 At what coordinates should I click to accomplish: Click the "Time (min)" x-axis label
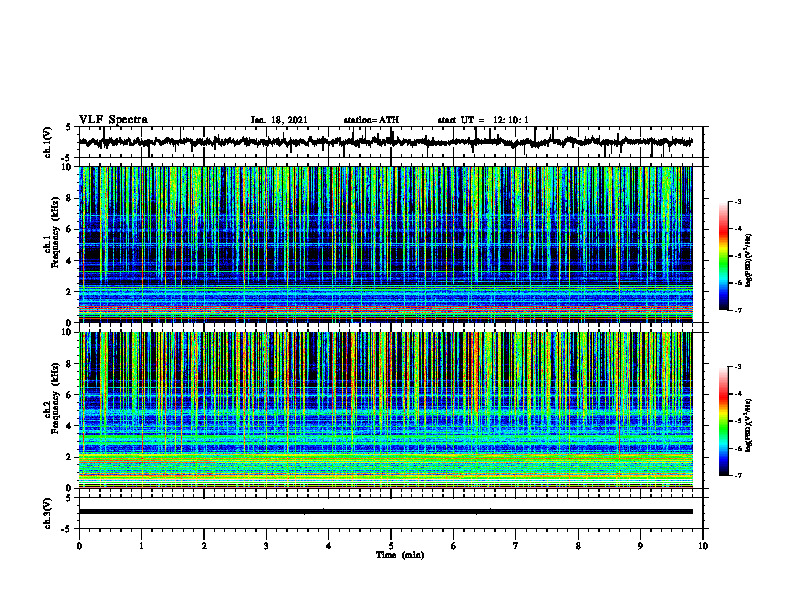[400, 555]
